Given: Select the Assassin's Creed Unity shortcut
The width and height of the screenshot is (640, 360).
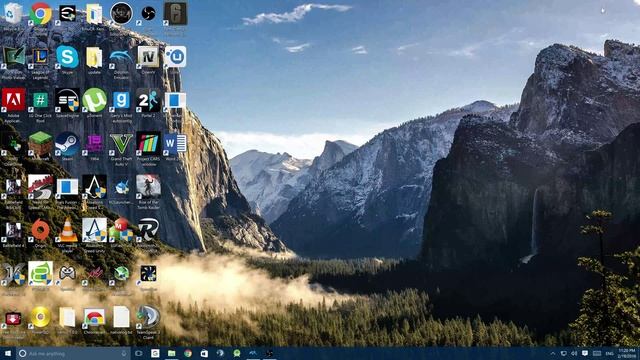Looking at the screenshot, I should coord(94,230).
